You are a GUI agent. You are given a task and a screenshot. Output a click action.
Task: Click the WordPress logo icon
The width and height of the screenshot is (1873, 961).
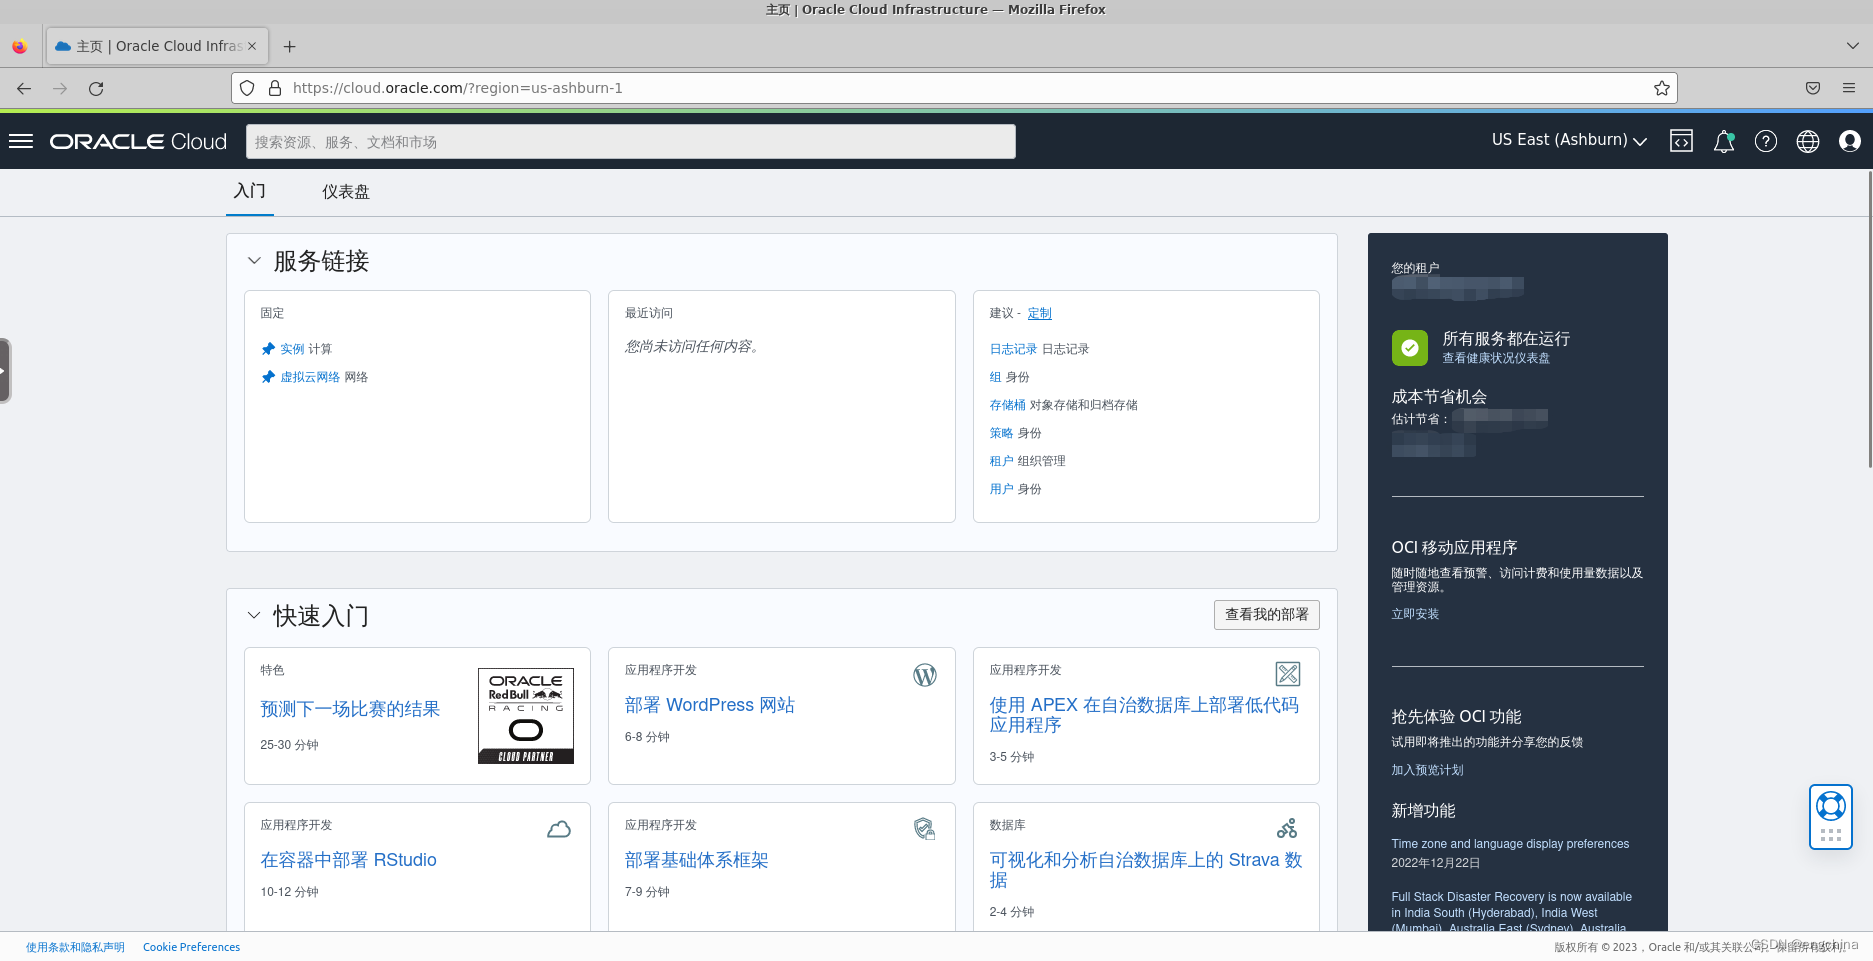[925, 675]
